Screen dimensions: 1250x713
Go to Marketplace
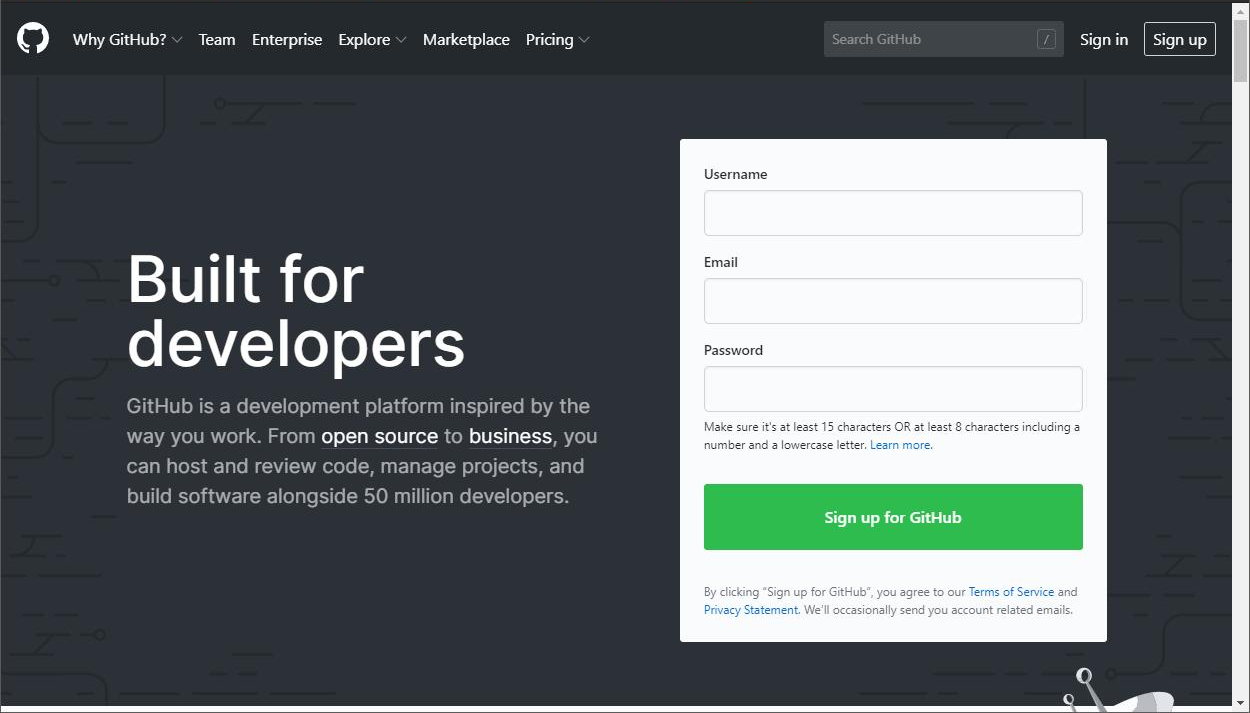click(466, 40)
